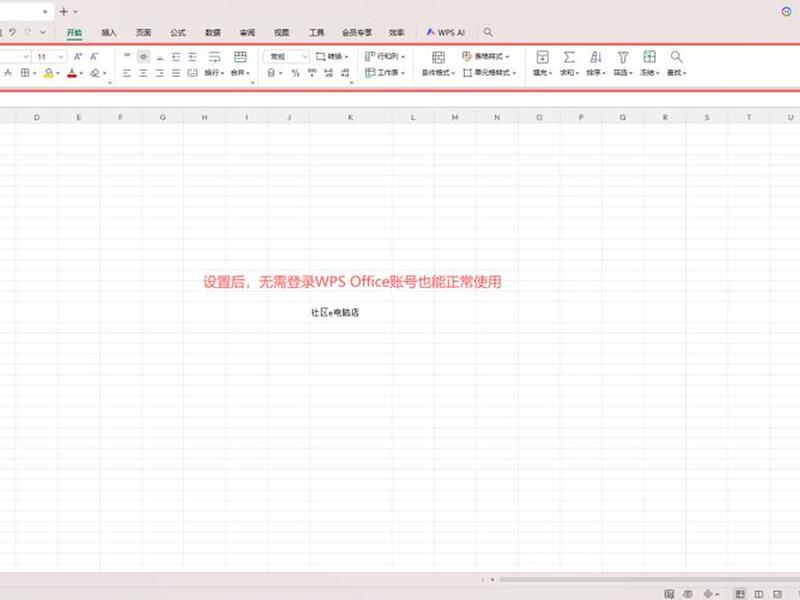Expand the clear eraser dropdown
The height and width of the screenshot is (600, 800).
tap(105, 73)
